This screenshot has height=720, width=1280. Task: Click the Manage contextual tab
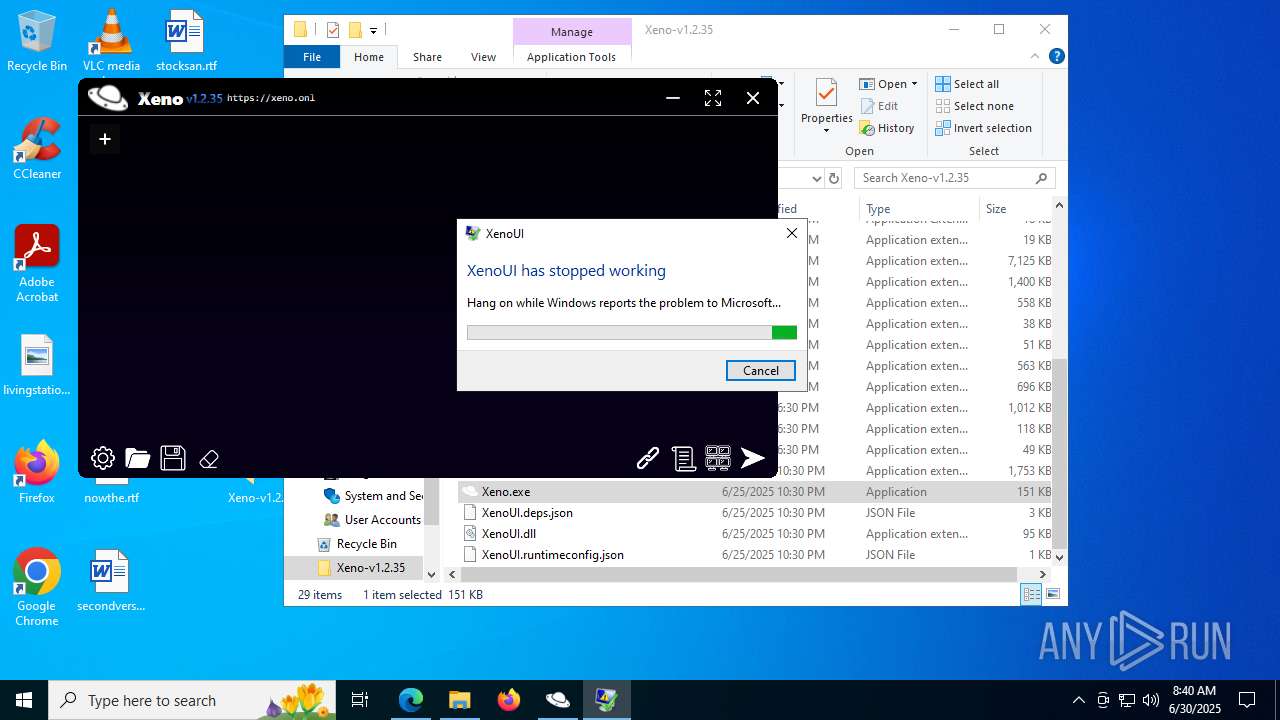click(x=572, y=32)
